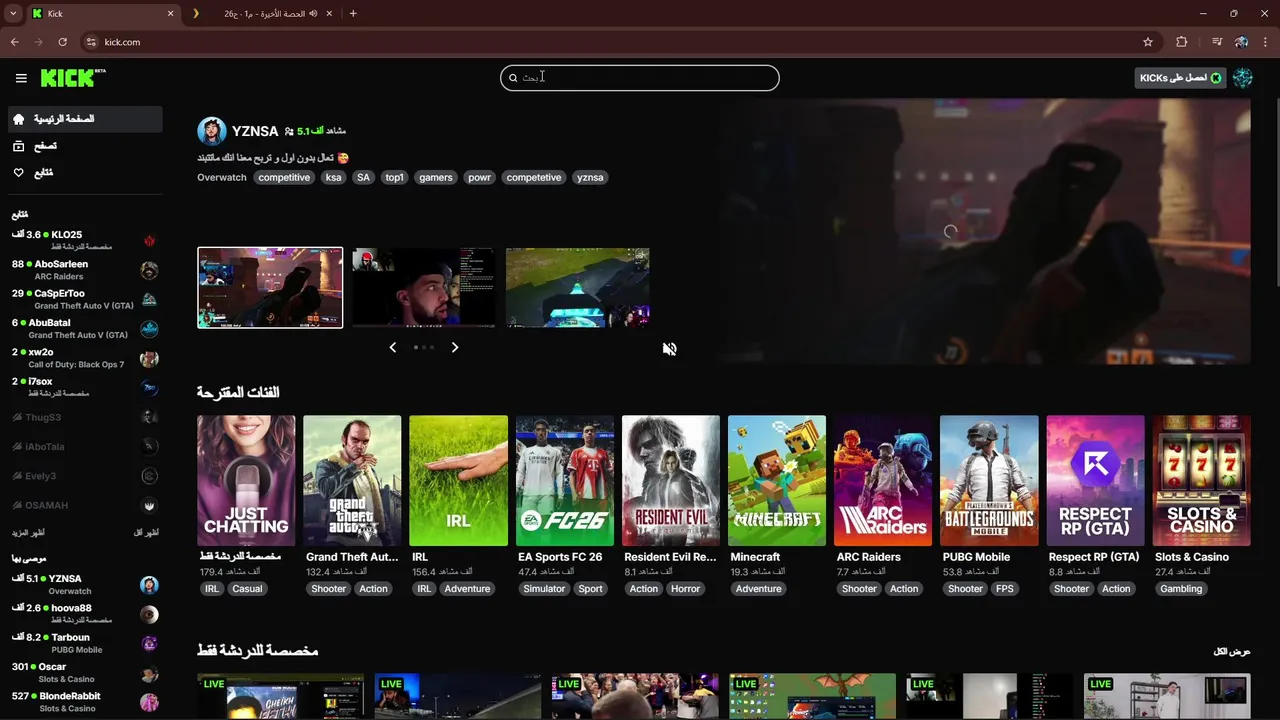Viewport: 1280px width, 720px height.
Task: Open the Just Chatting category card
Action: coord(246,481)
